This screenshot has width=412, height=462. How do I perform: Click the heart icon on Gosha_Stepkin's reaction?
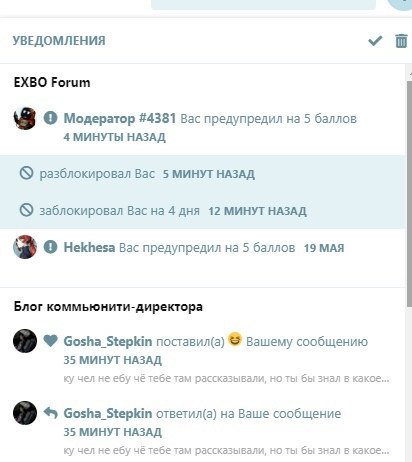[50, 341]
